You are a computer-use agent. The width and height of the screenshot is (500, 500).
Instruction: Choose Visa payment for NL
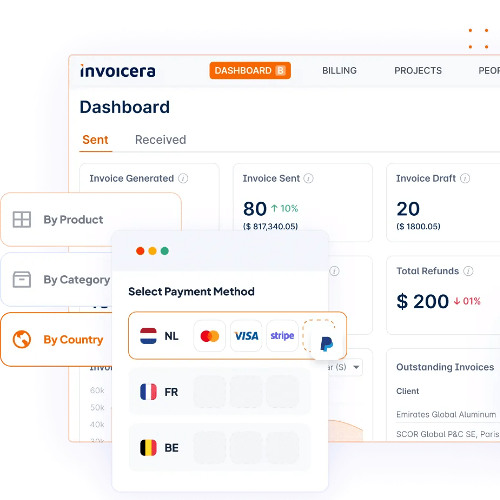(x=246, y=336)
